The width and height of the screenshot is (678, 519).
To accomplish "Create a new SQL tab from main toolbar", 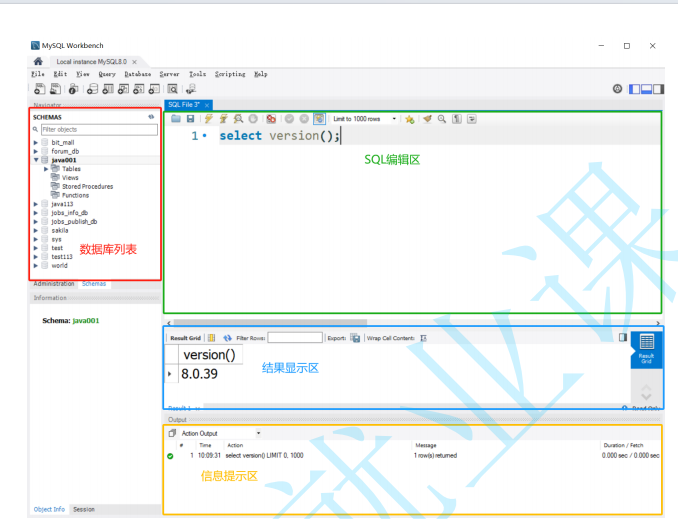I will (39, 89).
